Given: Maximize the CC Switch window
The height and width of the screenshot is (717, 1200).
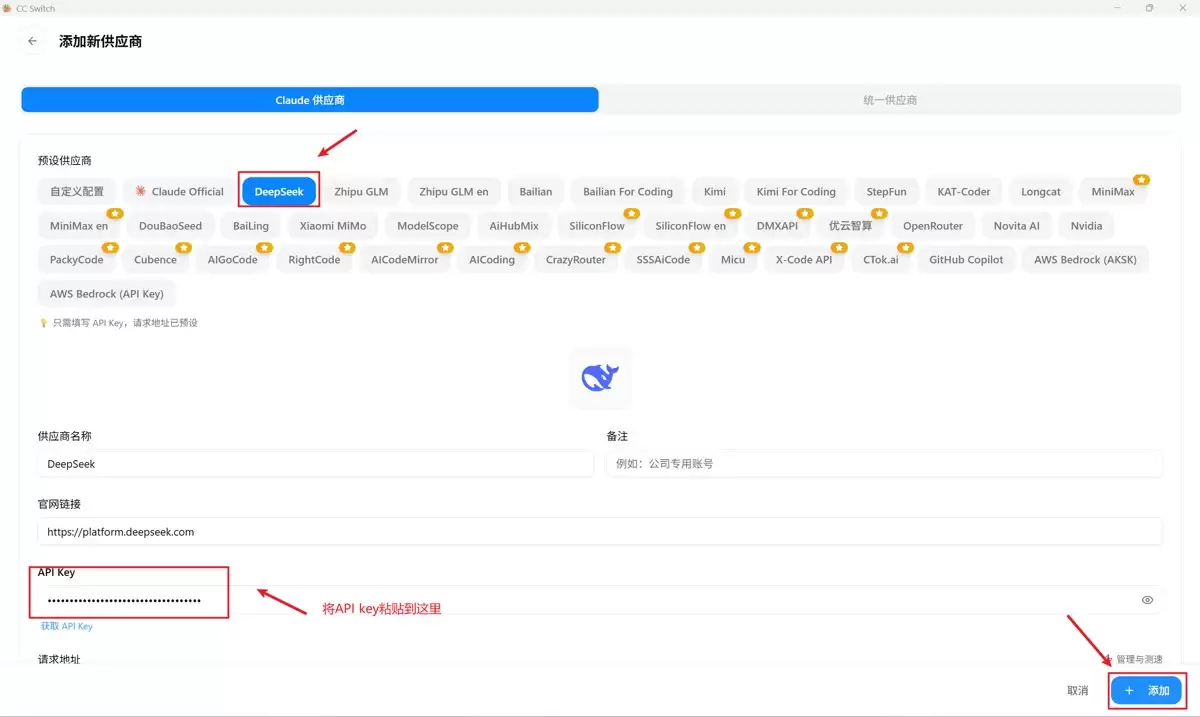Looking at the screenshot, I should tap(1149, 7).
